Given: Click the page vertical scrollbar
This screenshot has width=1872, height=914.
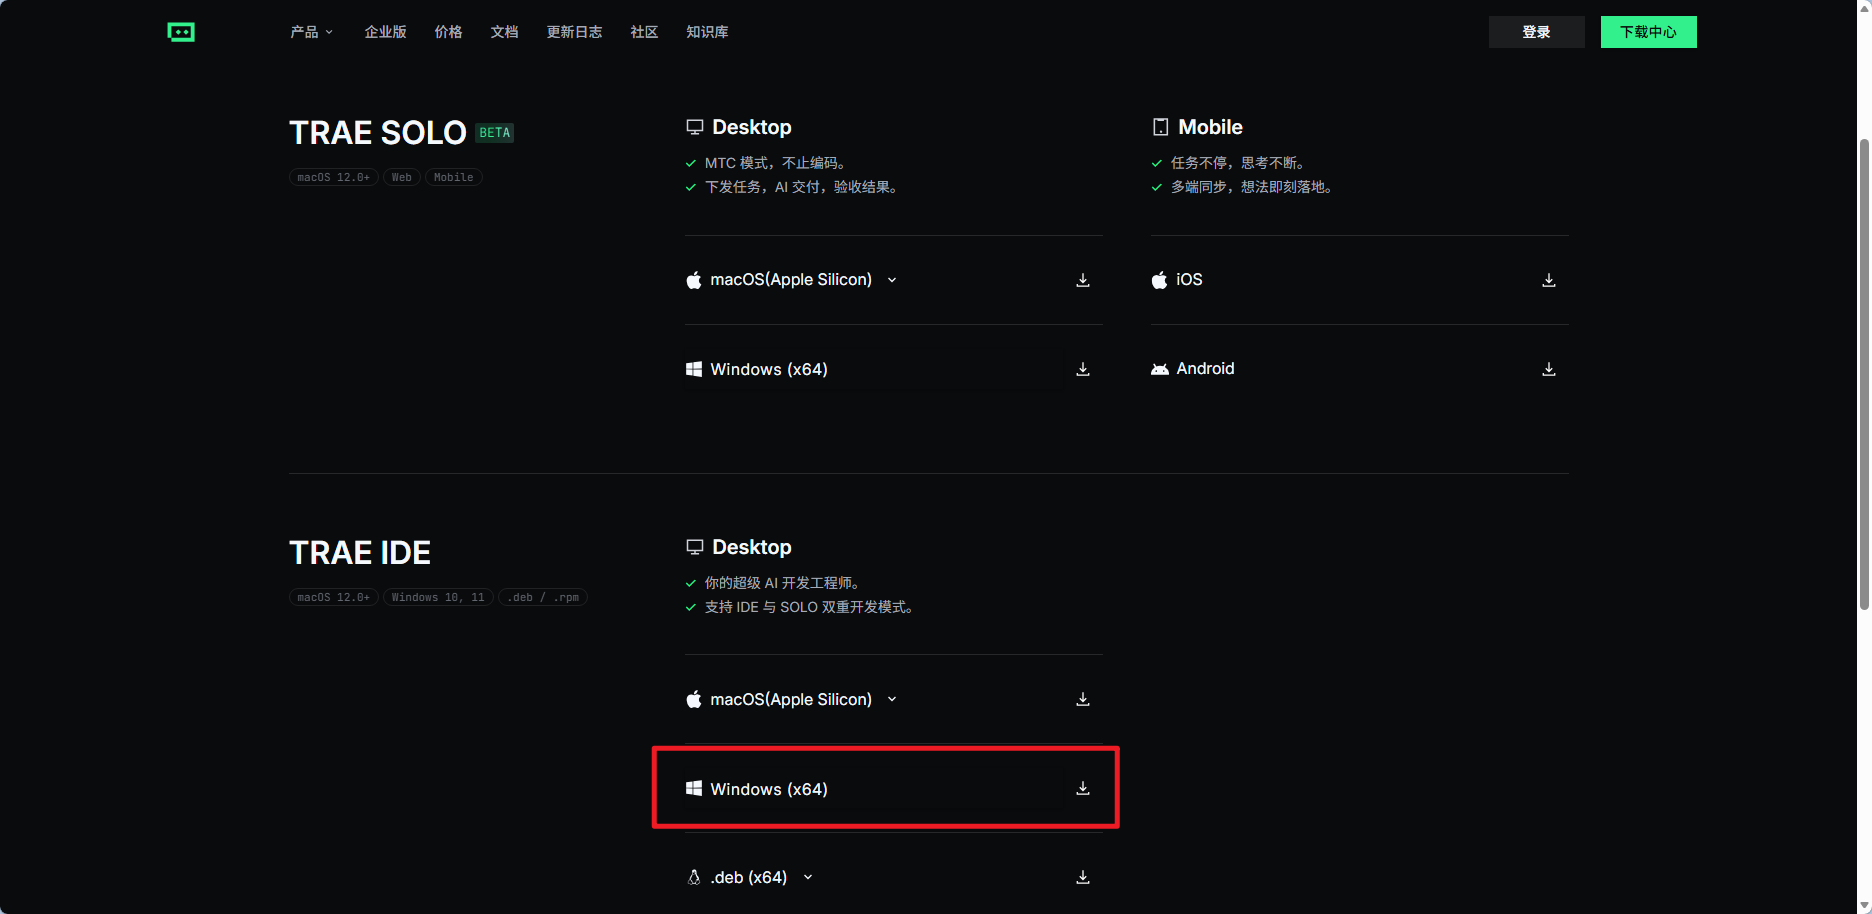Looking at the screenshot, I should 1864,374.
